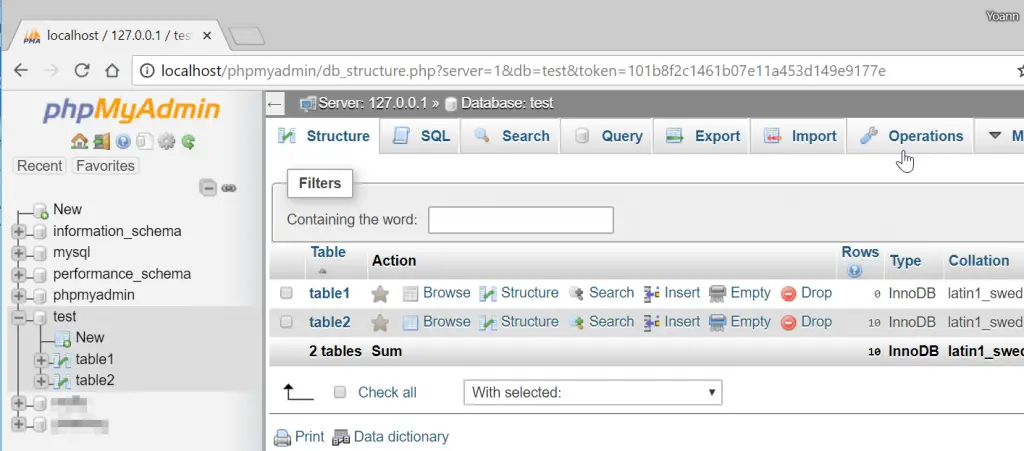The height and width of the screenshot is (451, 1024).
Task: Click the Favorites button
Action: 105,166
